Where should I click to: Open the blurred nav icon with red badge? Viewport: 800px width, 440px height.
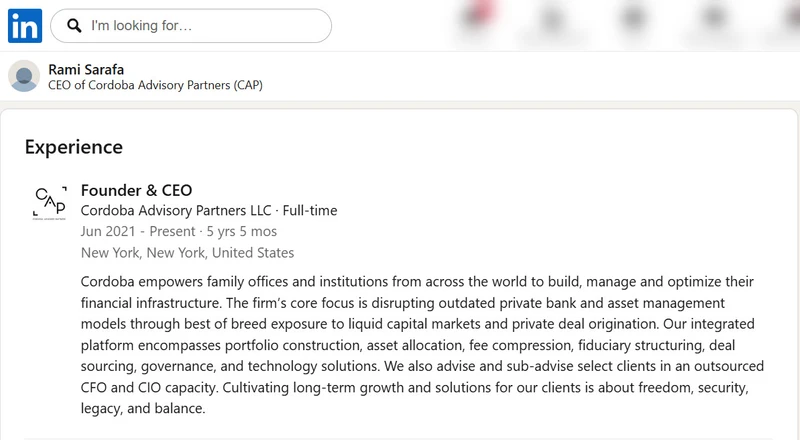click(x=479, y=17)
